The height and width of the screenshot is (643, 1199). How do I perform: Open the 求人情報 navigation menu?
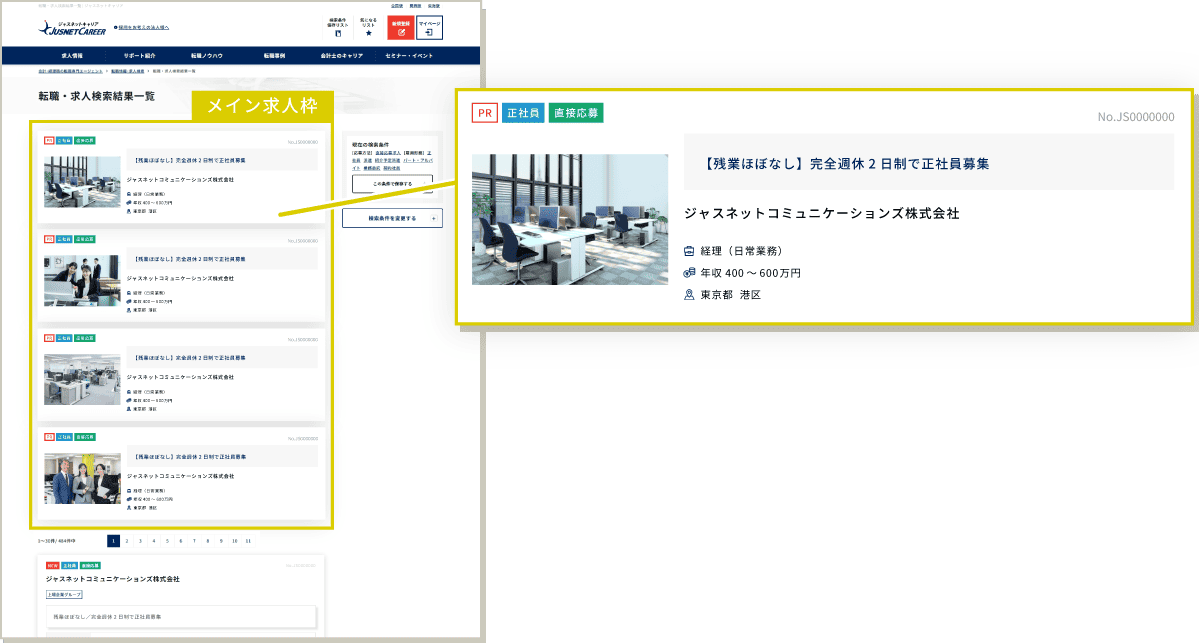coord(72,56)
